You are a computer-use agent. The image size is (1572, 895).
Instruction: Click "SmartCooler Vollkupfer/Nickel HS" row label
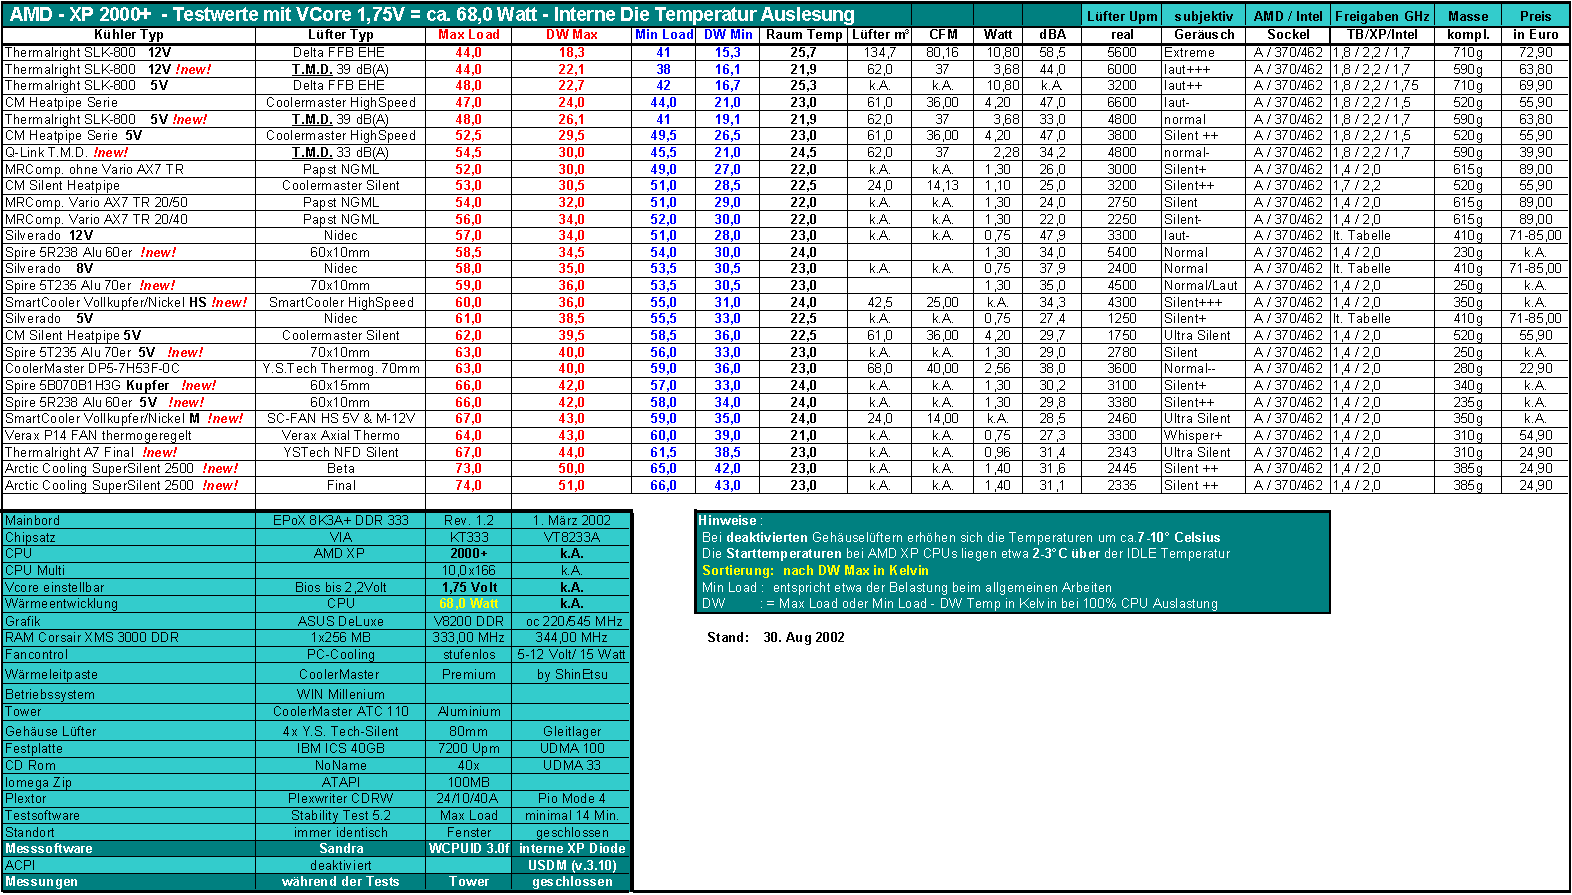pyautogui.click(x=126, y=302)
